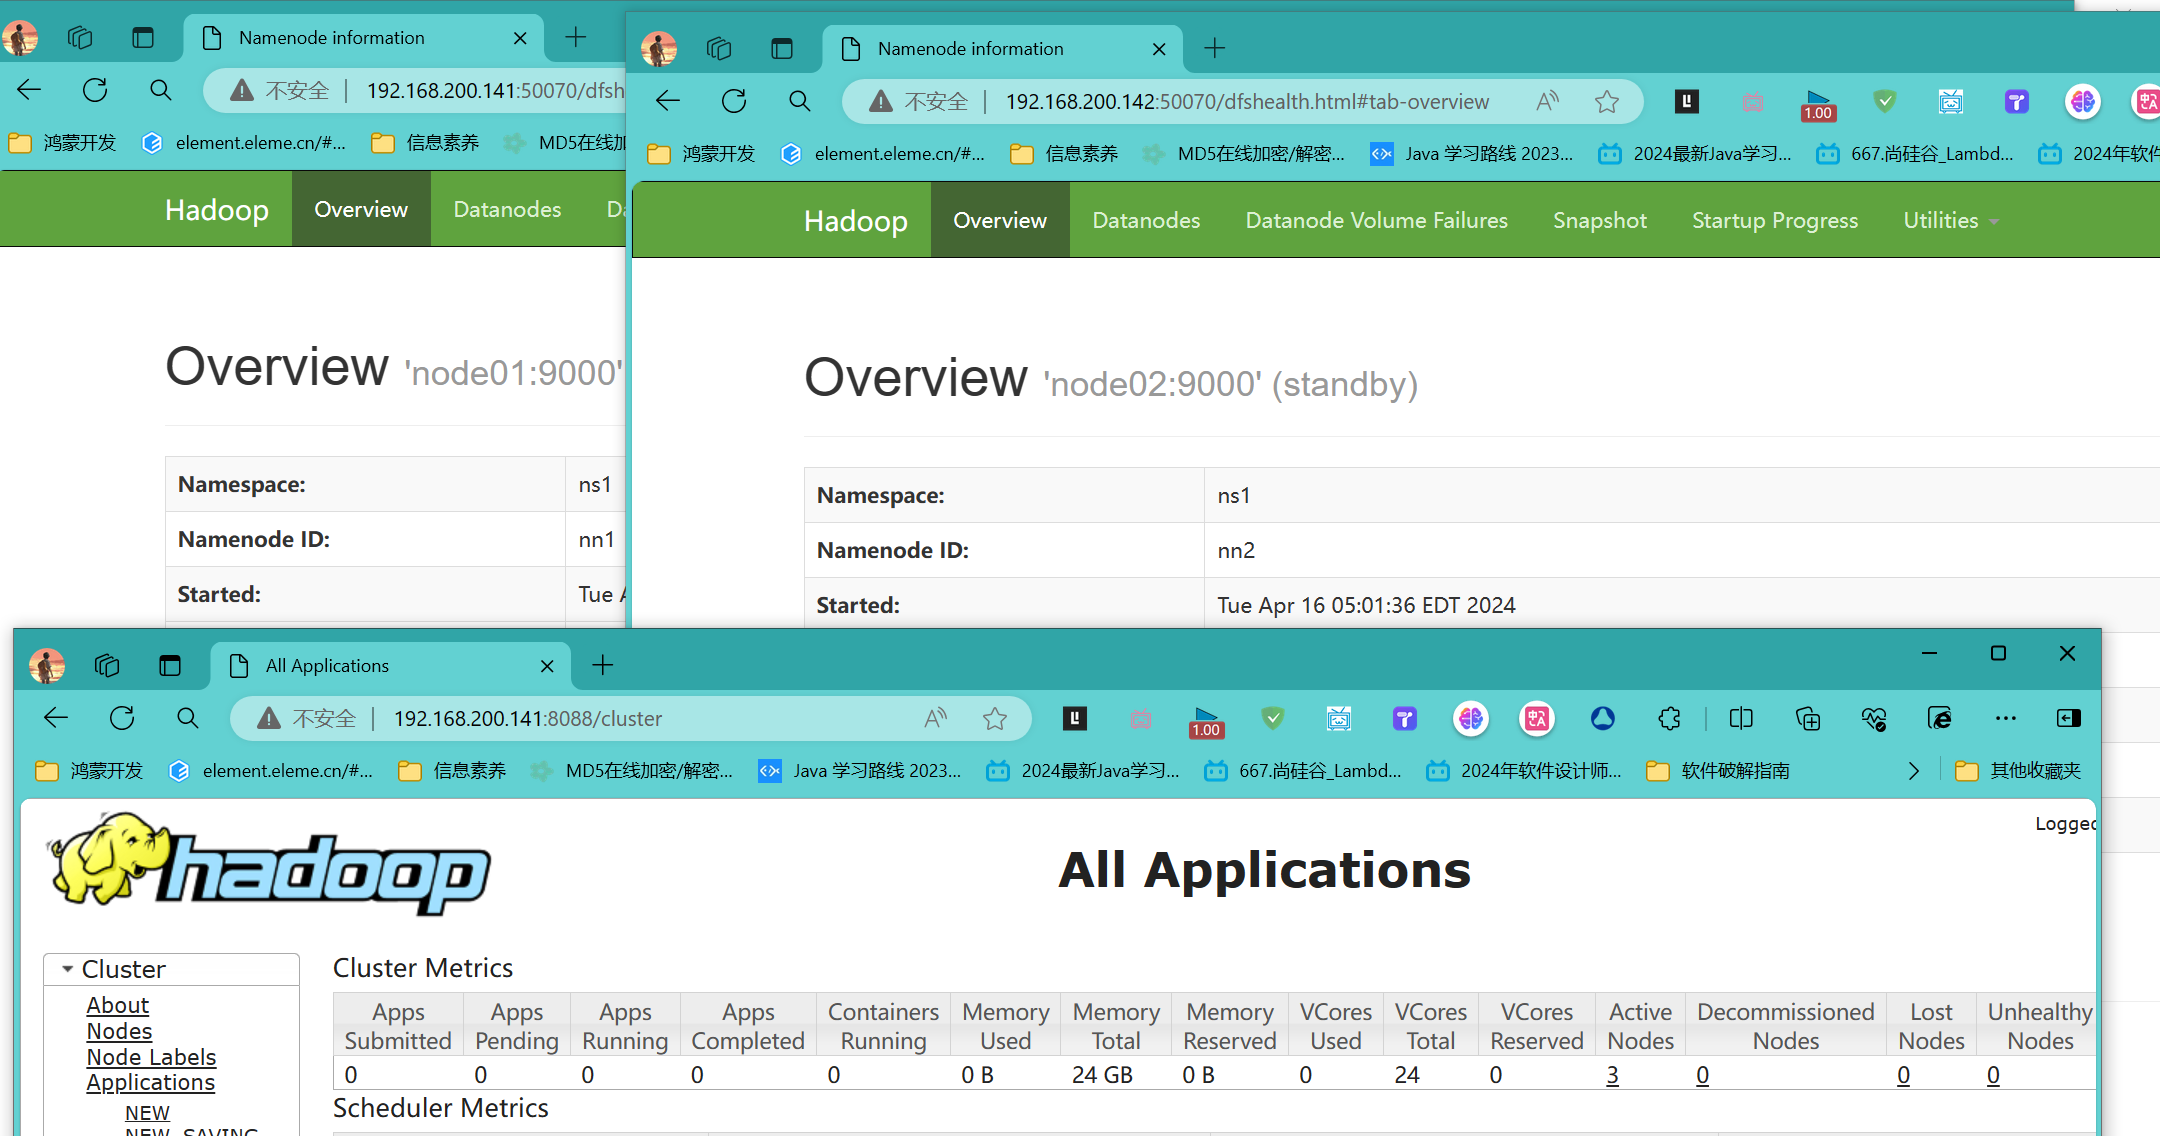
Task: Click the Decommissioned Nodes count link
Action: (1702, 1075)
